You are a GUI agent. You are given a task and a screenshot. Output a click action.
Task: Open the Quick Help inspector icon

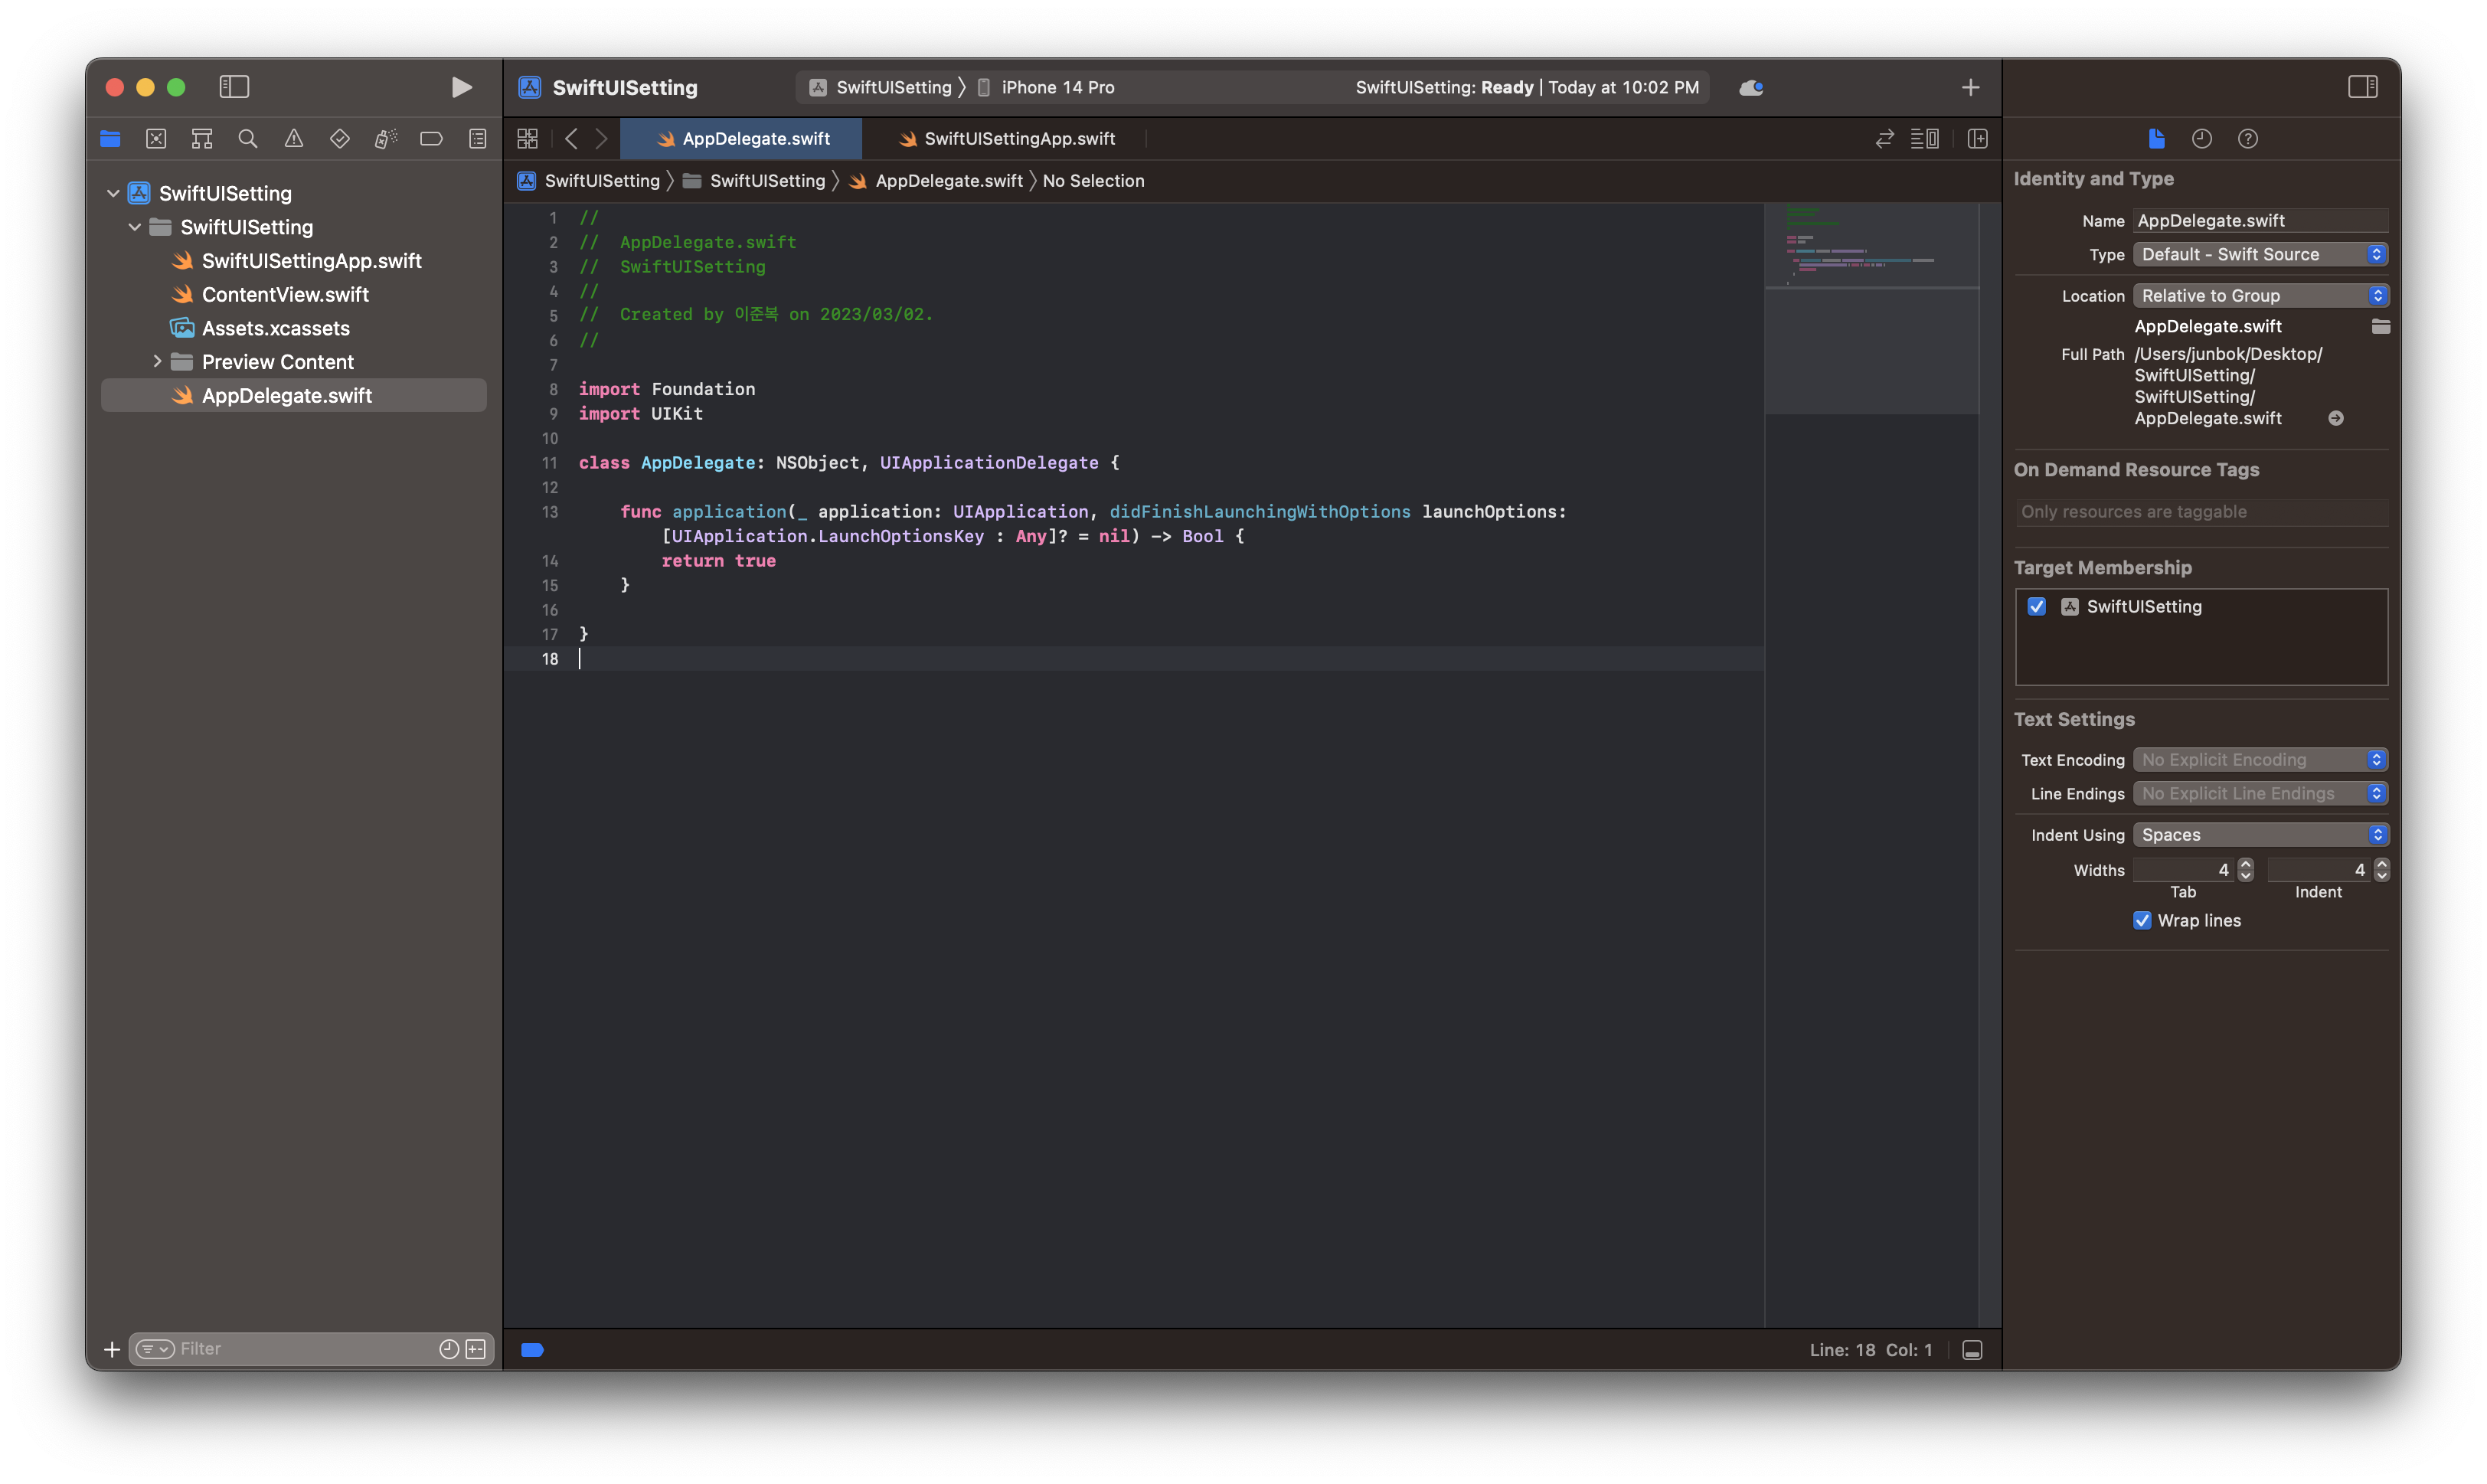(2247, 139)
